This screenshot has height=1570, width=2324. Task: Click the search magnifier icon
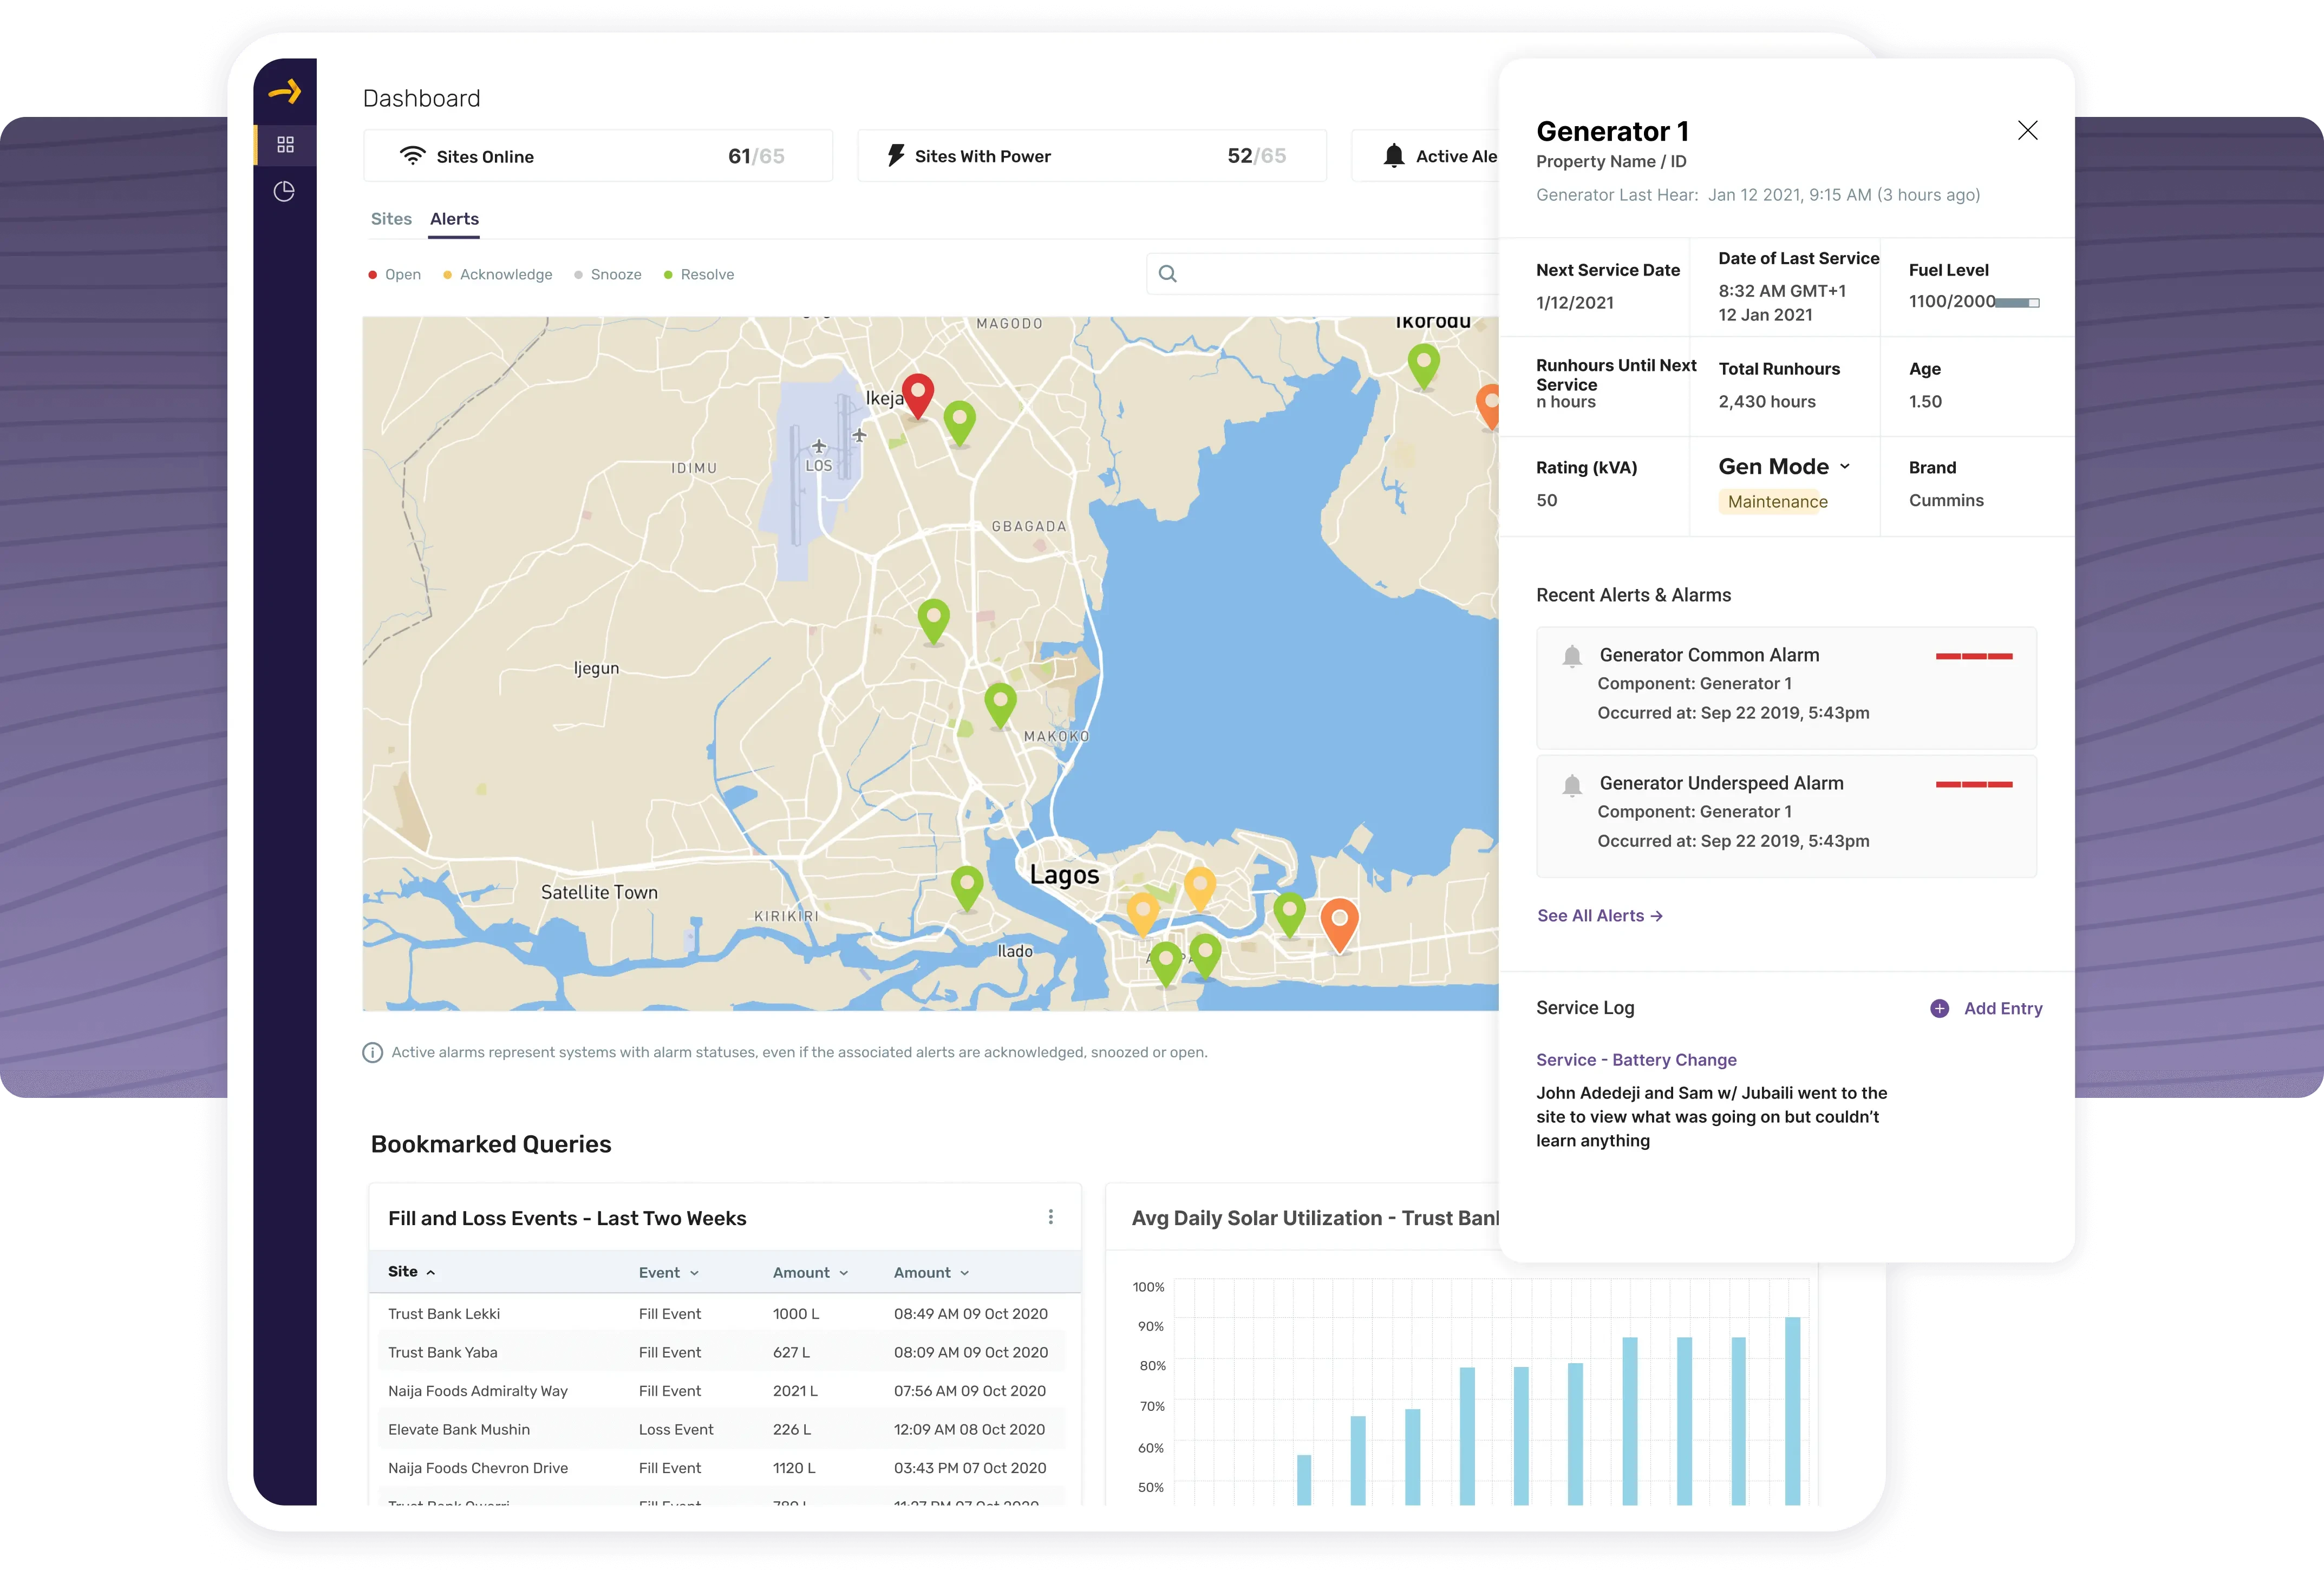tap(1167, 274)
